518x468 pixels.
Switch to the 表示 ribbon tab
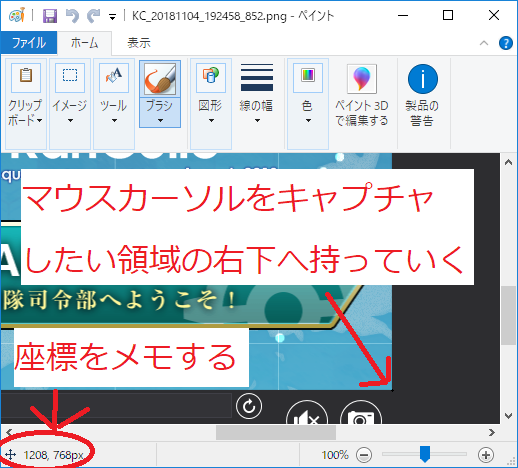(x=139, y=43)
